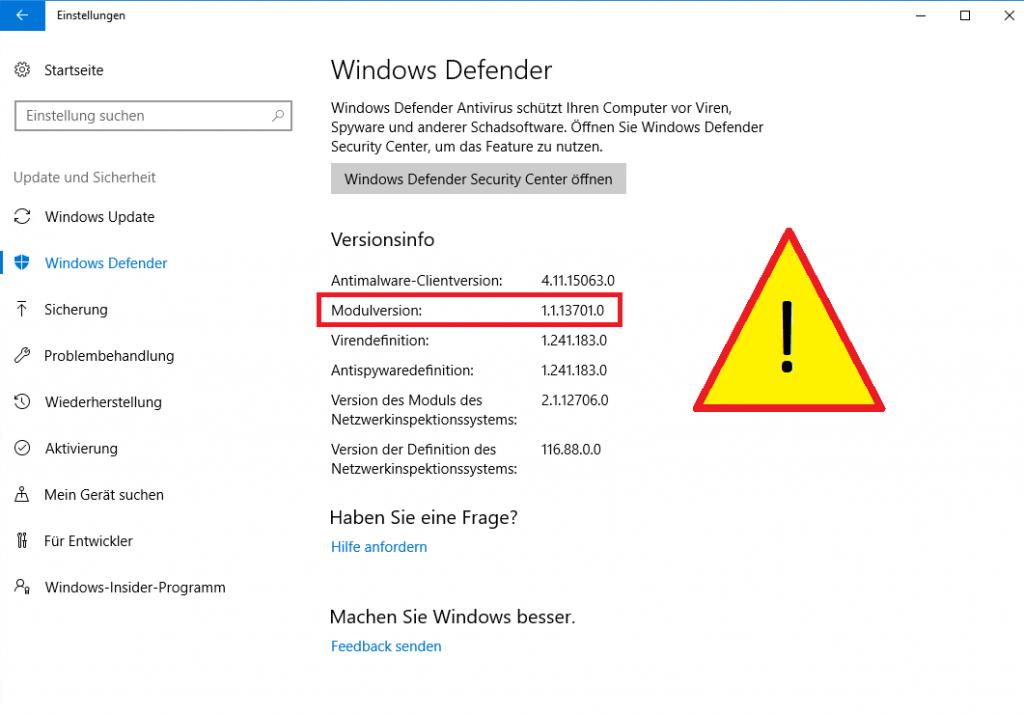Open Für Entwickler via its icon
This screenshot has height=714, width=1024.
(22, 540)
